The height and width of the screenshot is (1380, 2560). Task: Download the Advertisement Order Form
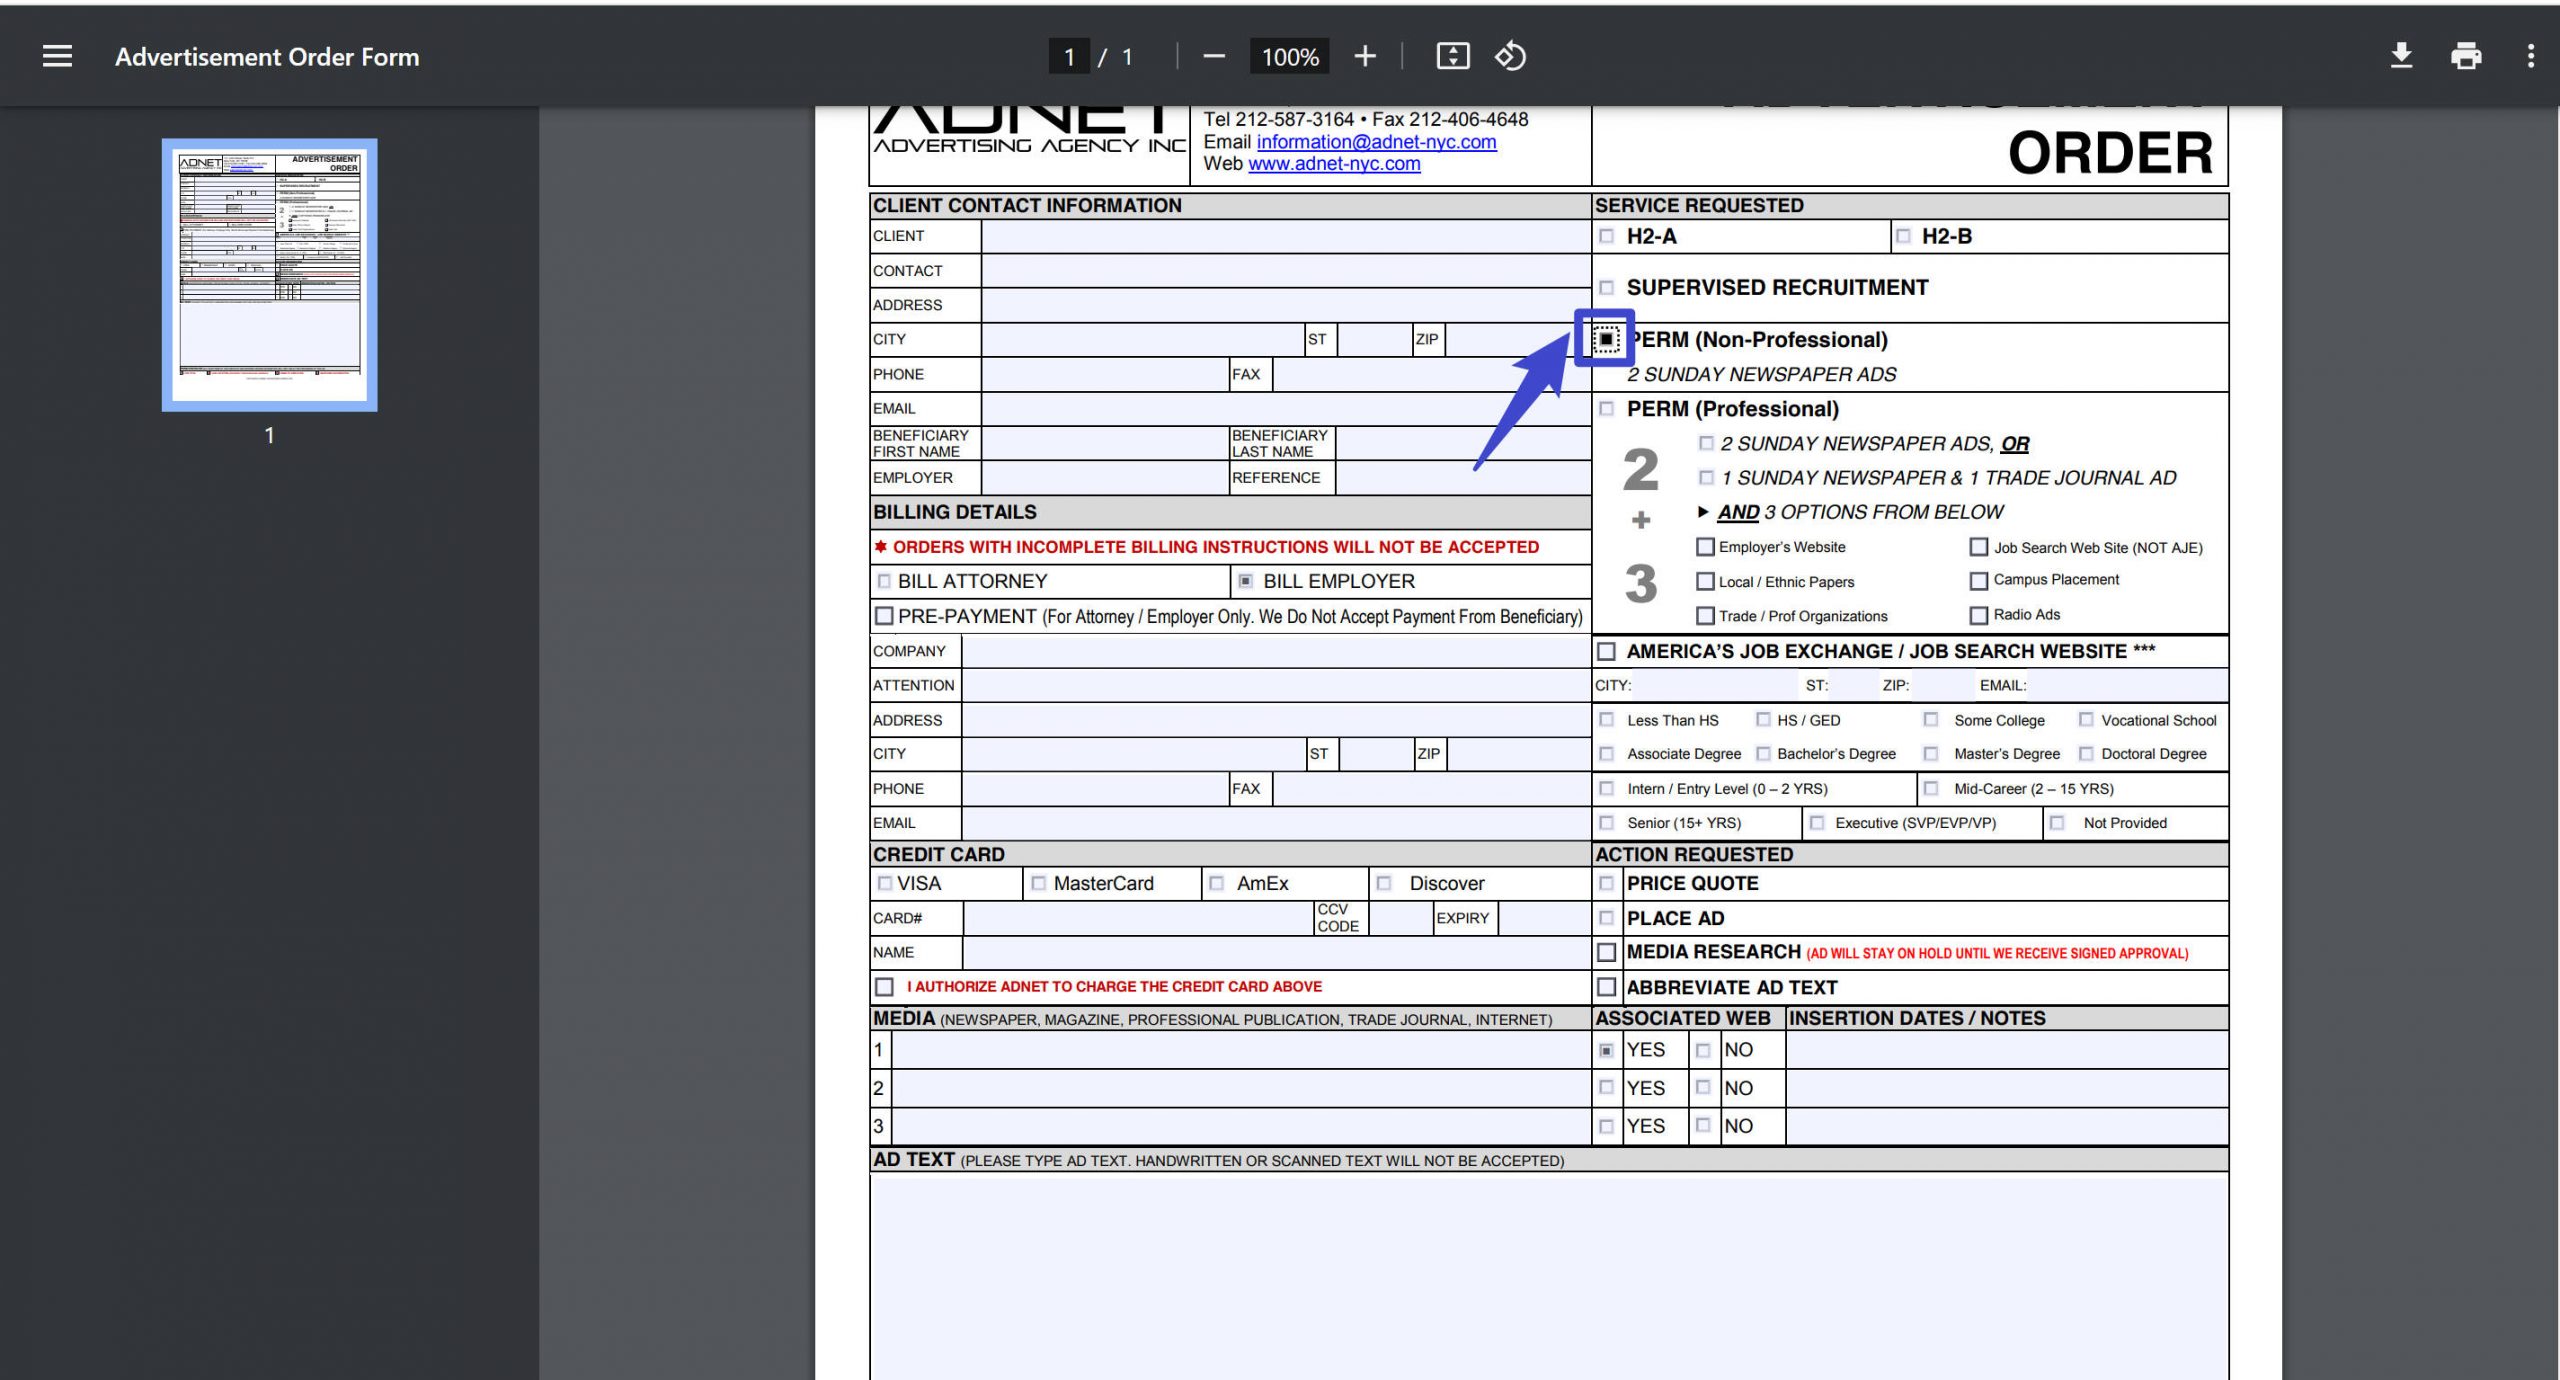[2401, 55]
